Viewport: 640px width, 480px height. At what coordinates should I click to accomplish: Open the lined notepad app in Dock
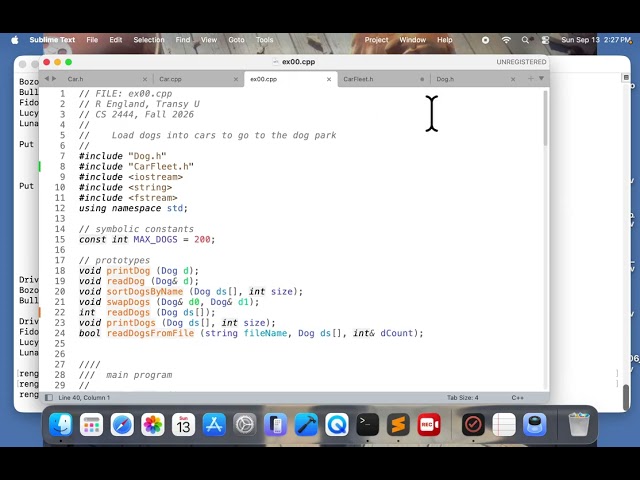point(504,425)
